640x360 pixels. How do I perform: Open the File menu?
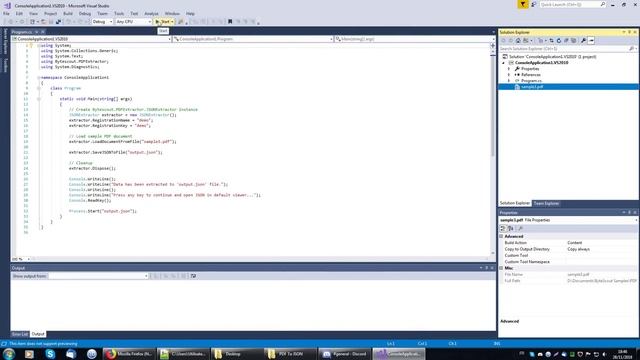pyautogui.click(x=6, y=13)
